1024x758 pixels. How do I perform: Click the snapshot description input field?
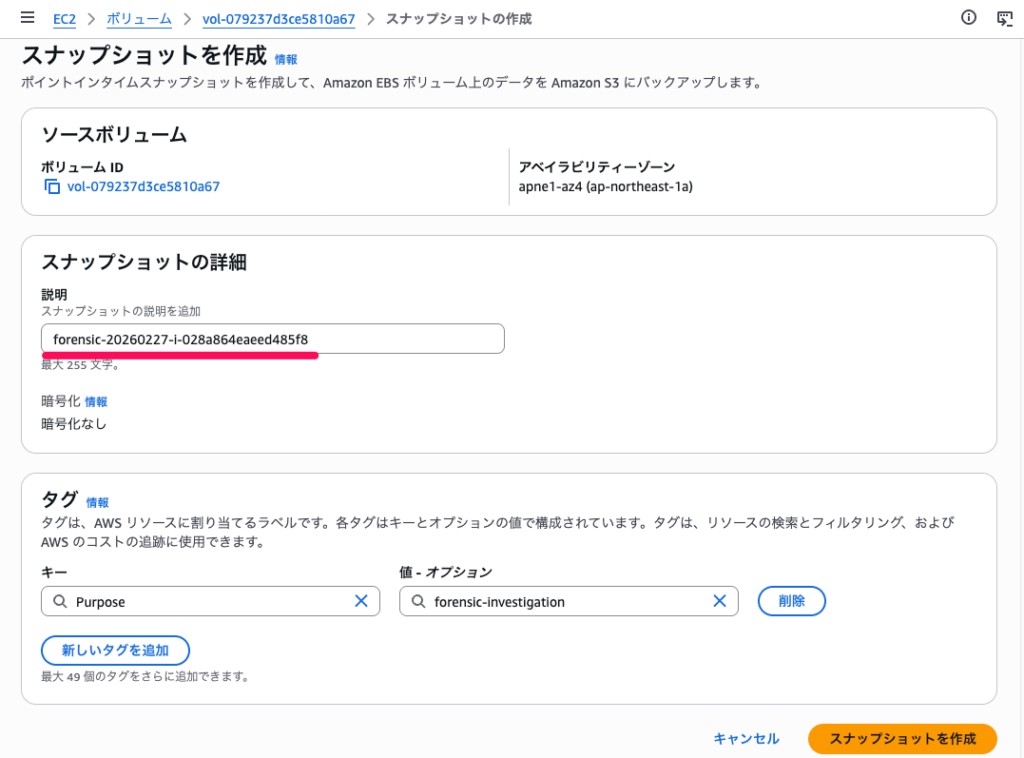tap(272, 339)
